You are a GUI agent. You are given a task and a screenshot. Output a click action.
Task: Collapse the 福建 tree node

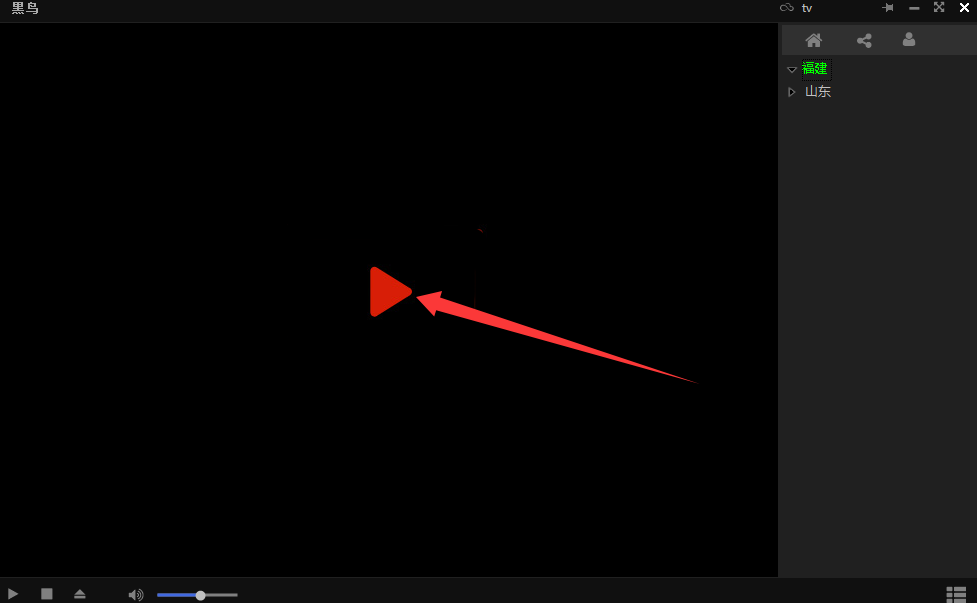[791, 69]
